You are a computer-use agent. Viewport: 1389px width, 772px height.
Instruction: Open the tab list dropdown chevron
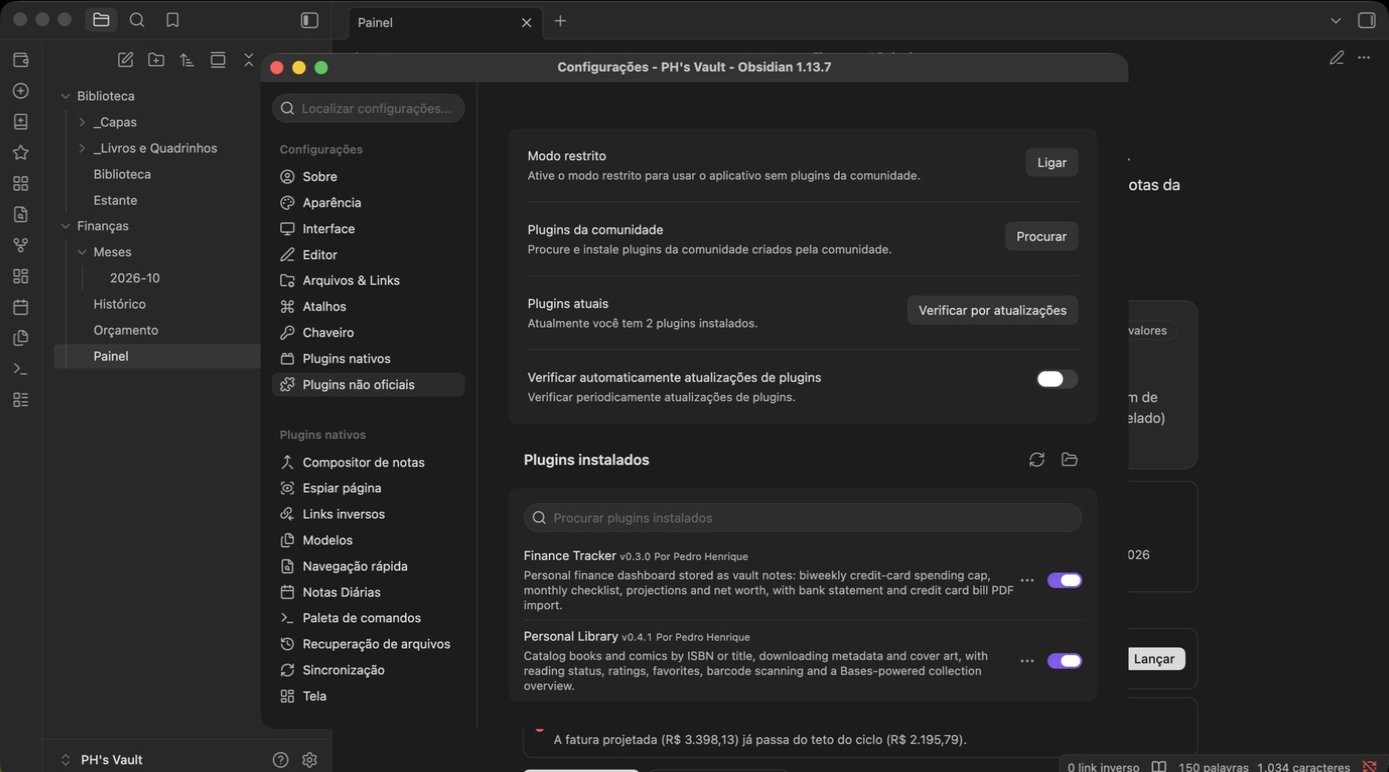point(1336,20)
